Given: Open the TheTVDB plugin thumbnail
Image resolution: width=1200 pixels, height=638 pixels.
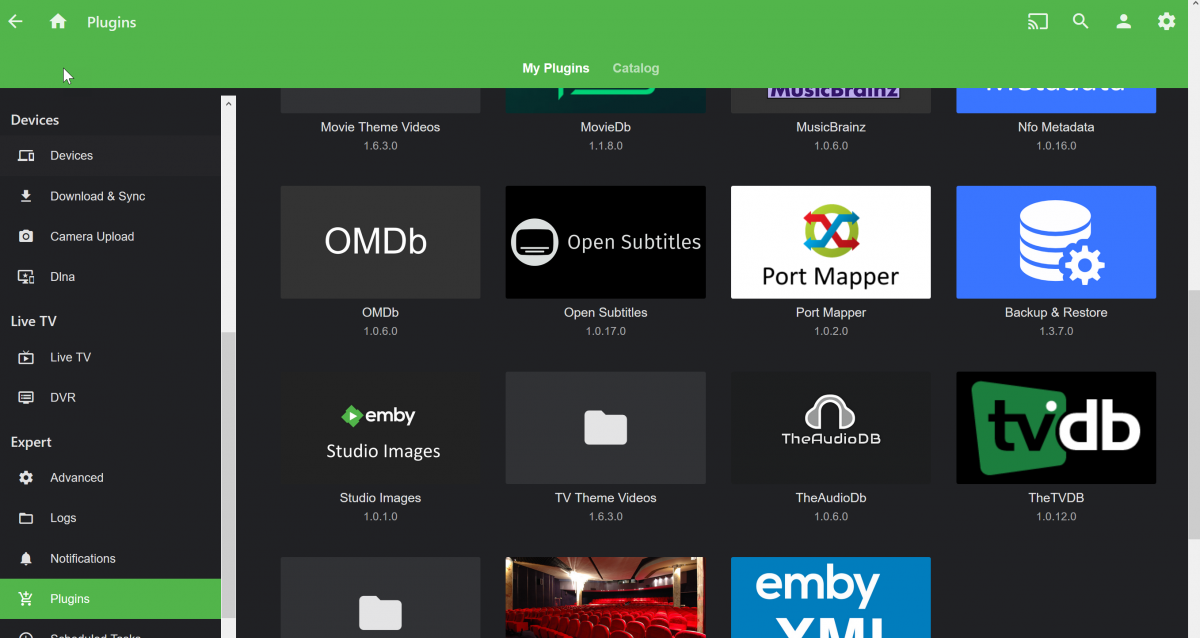Looking at the screenshot, I should (x=1056, y=428).
